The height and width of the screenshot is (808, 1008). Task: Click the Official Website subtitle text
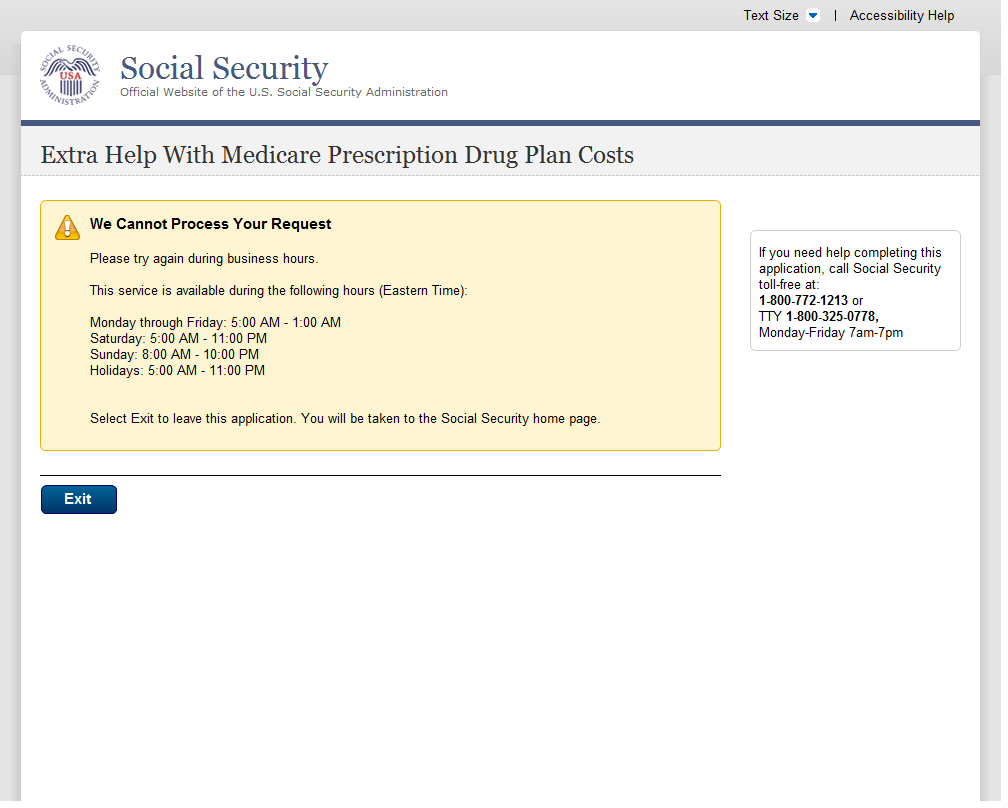click(284, 92)
